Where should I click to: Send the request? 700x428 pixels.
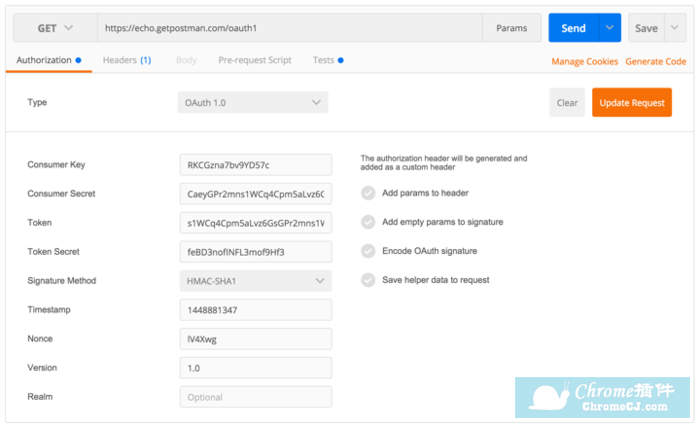pos(573,28)
